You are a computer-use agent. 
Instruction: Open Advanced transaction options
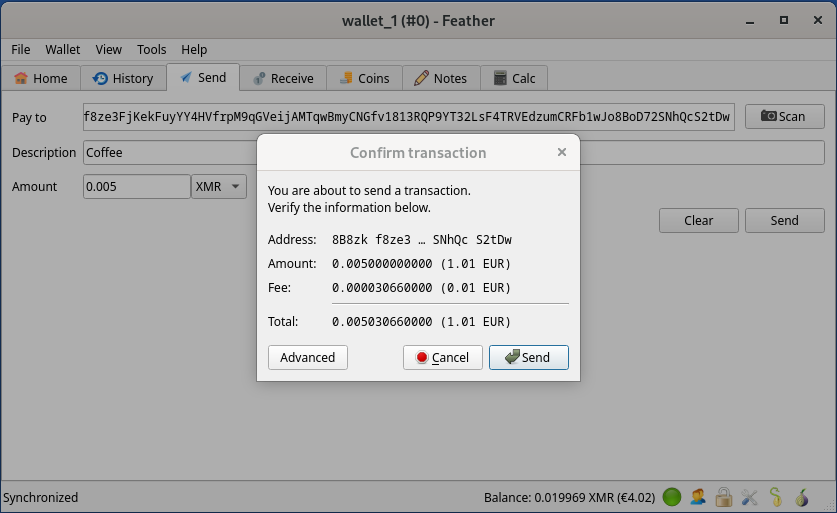point(308,358)
